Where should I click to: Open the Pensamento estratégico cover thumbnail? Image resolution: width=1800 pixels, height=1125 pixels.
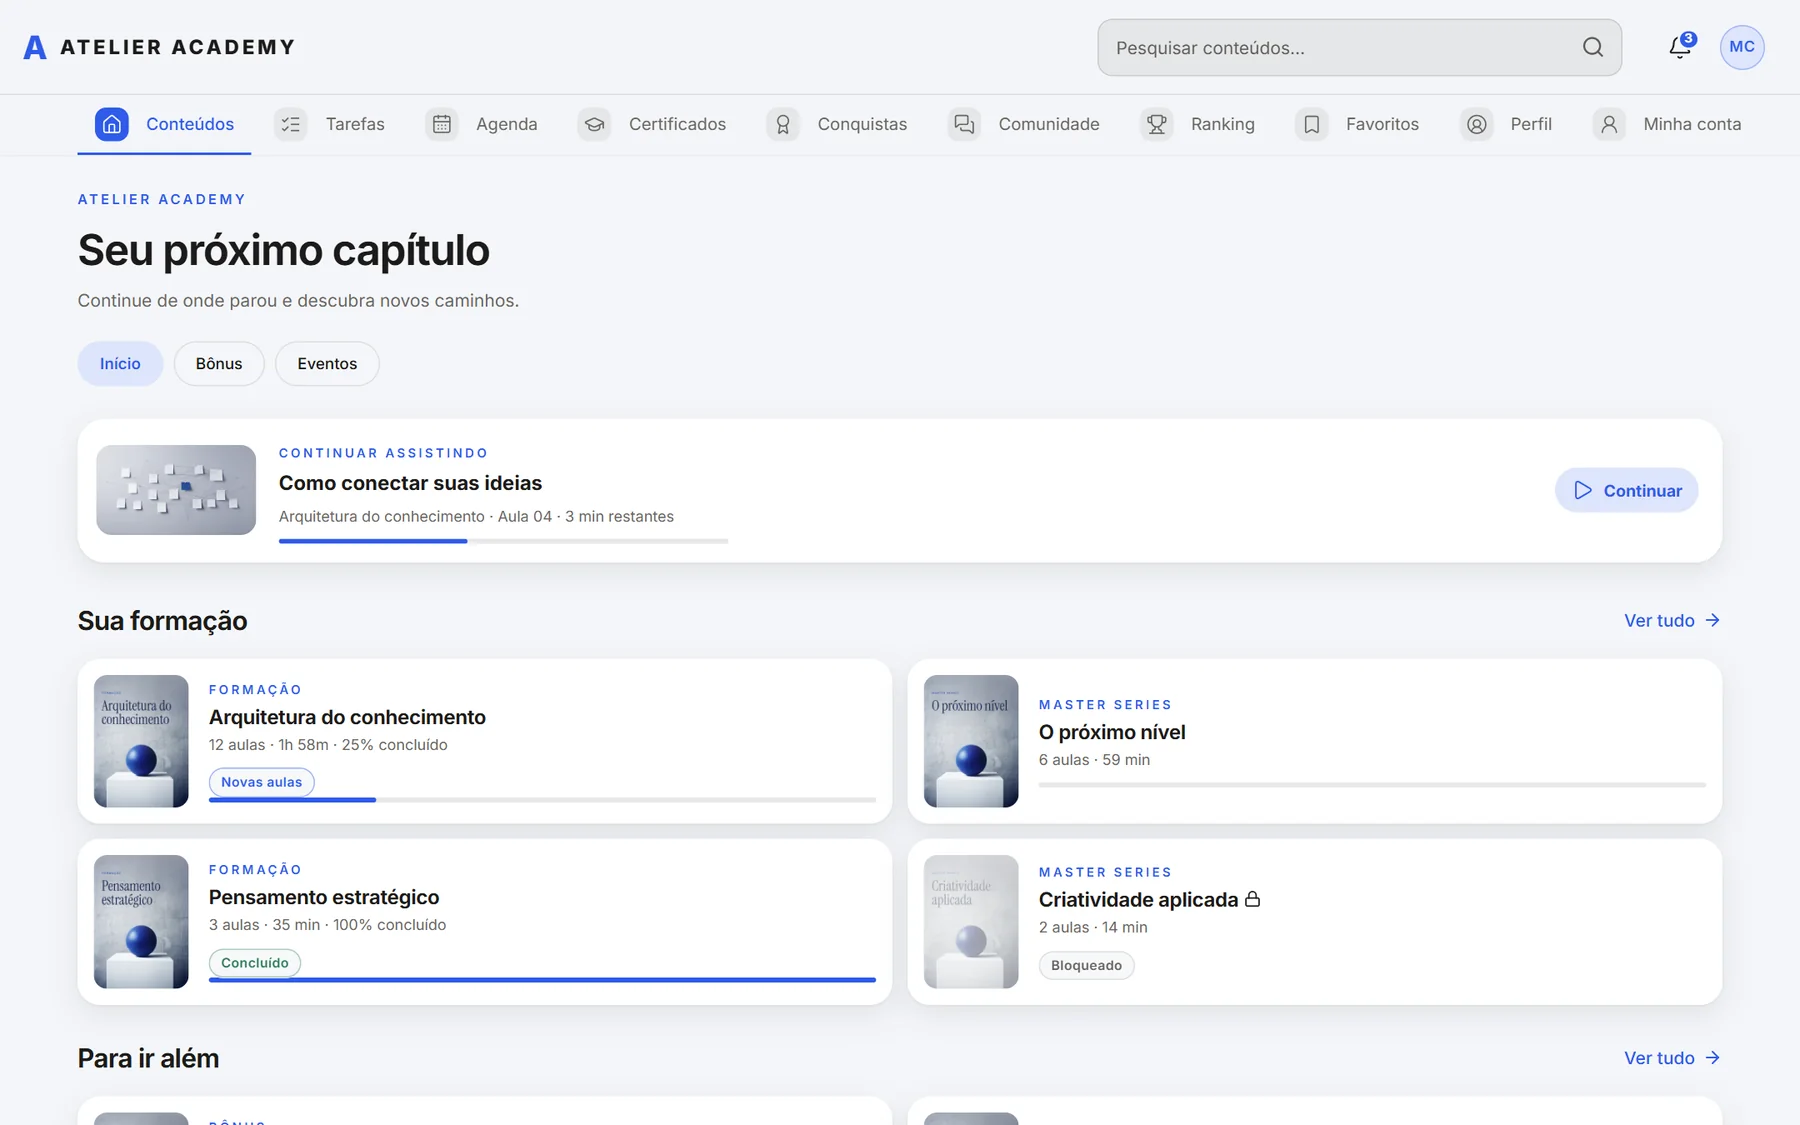[141, 922]
